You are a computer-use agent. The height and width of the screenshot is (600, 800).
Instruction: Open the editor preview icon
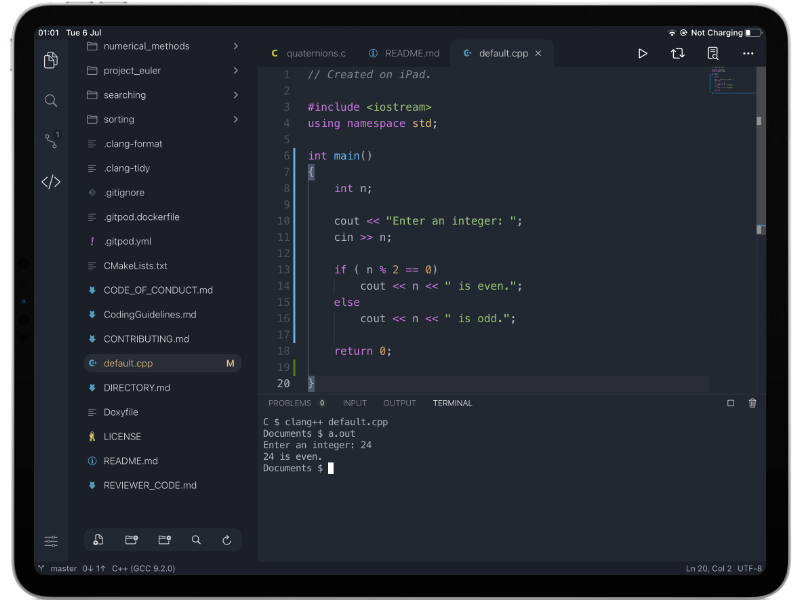712,53
